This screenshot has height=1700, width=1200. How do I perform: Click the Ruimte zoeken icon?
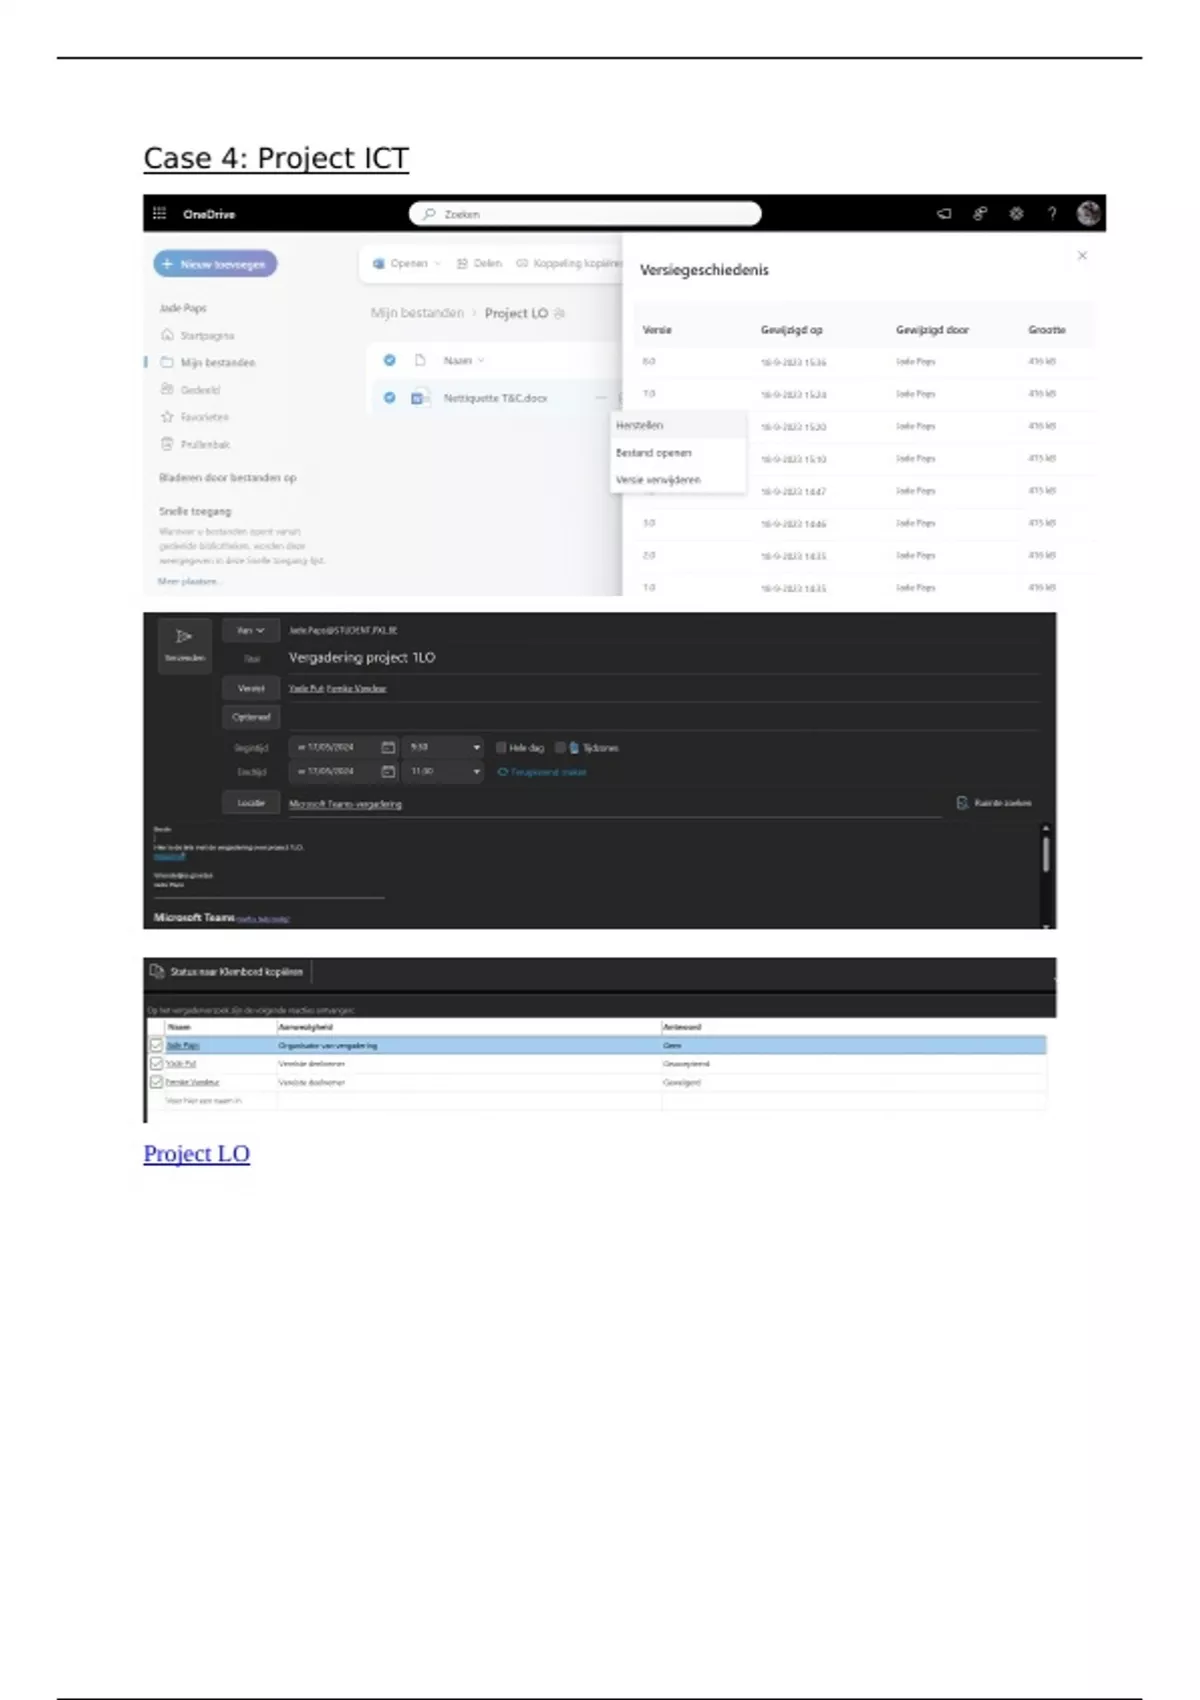tap(962, 803)
